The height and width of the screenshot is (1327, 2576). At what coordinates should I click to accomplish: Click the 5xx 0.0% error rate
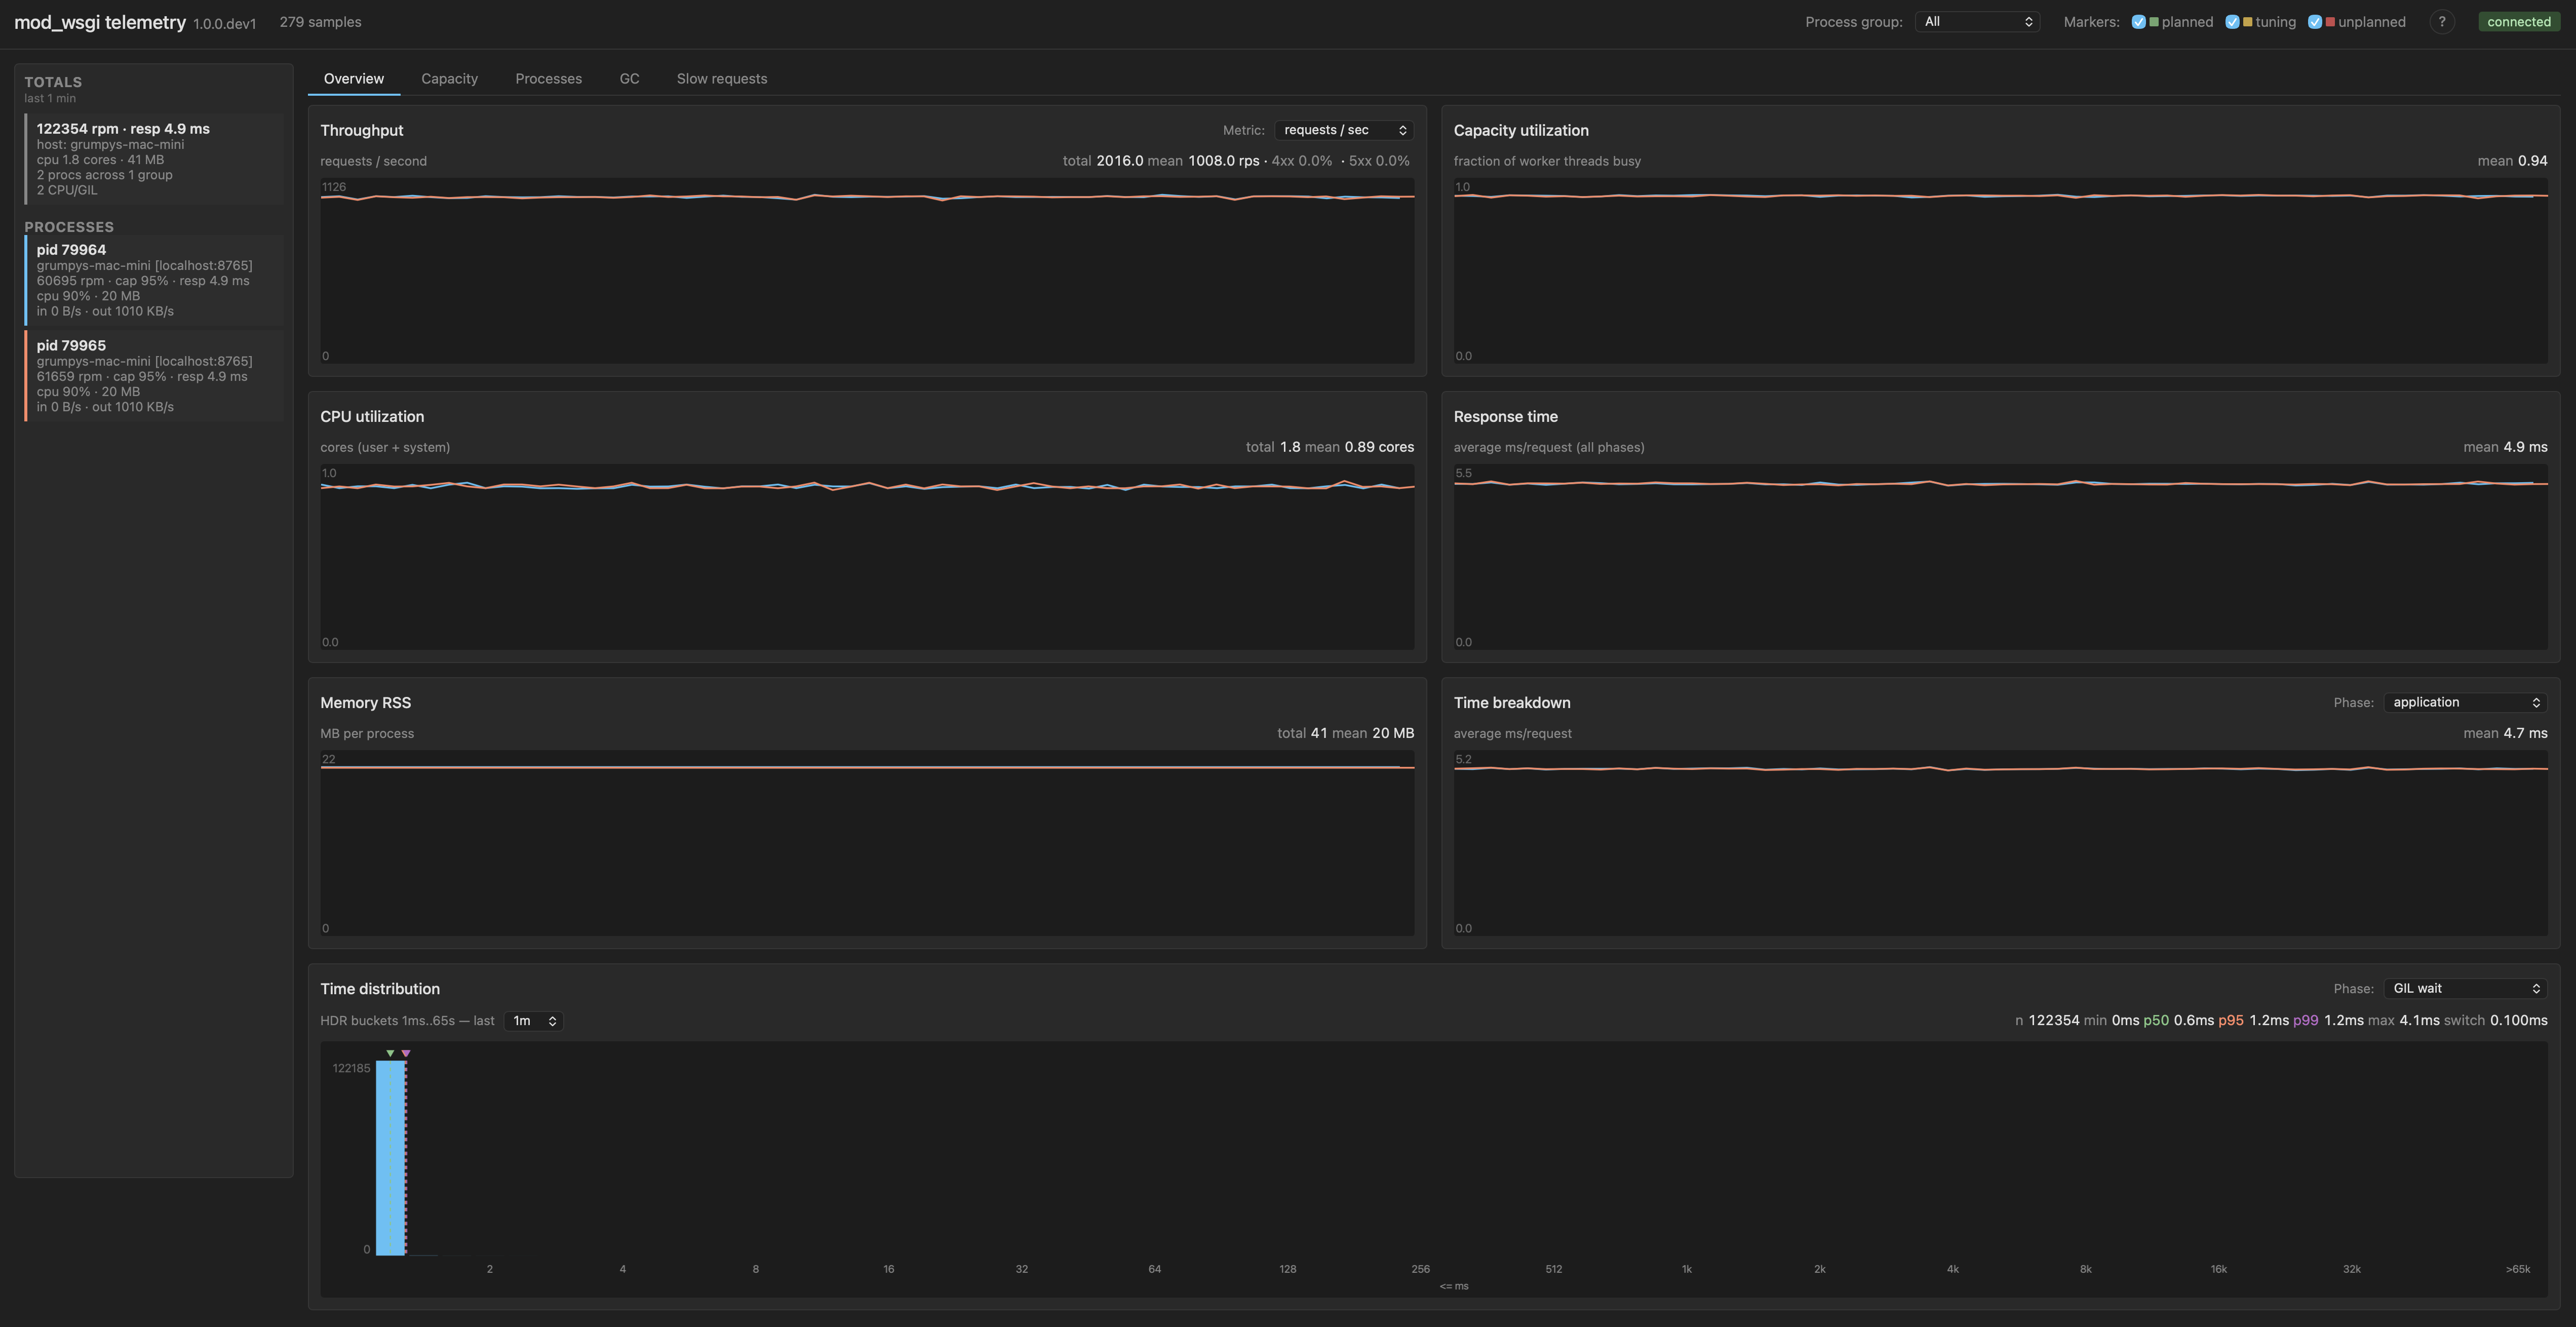click(1379, 161)
